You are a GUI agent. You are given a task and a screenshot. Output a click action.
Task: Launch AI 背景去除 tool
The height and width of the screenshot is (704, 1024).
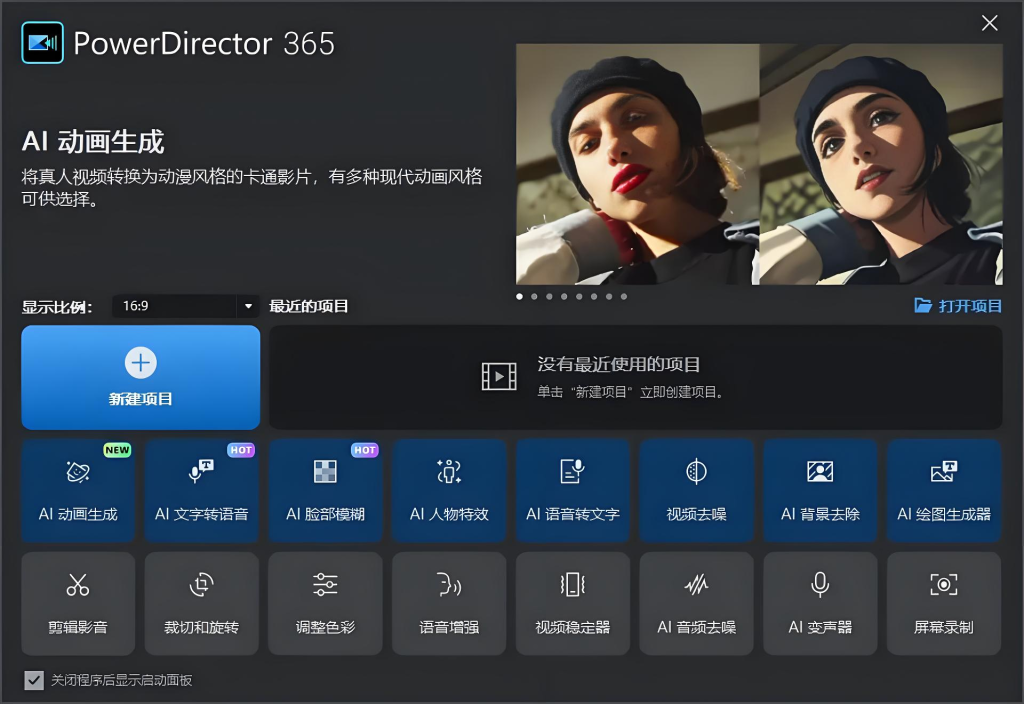[x=820, y=491]
